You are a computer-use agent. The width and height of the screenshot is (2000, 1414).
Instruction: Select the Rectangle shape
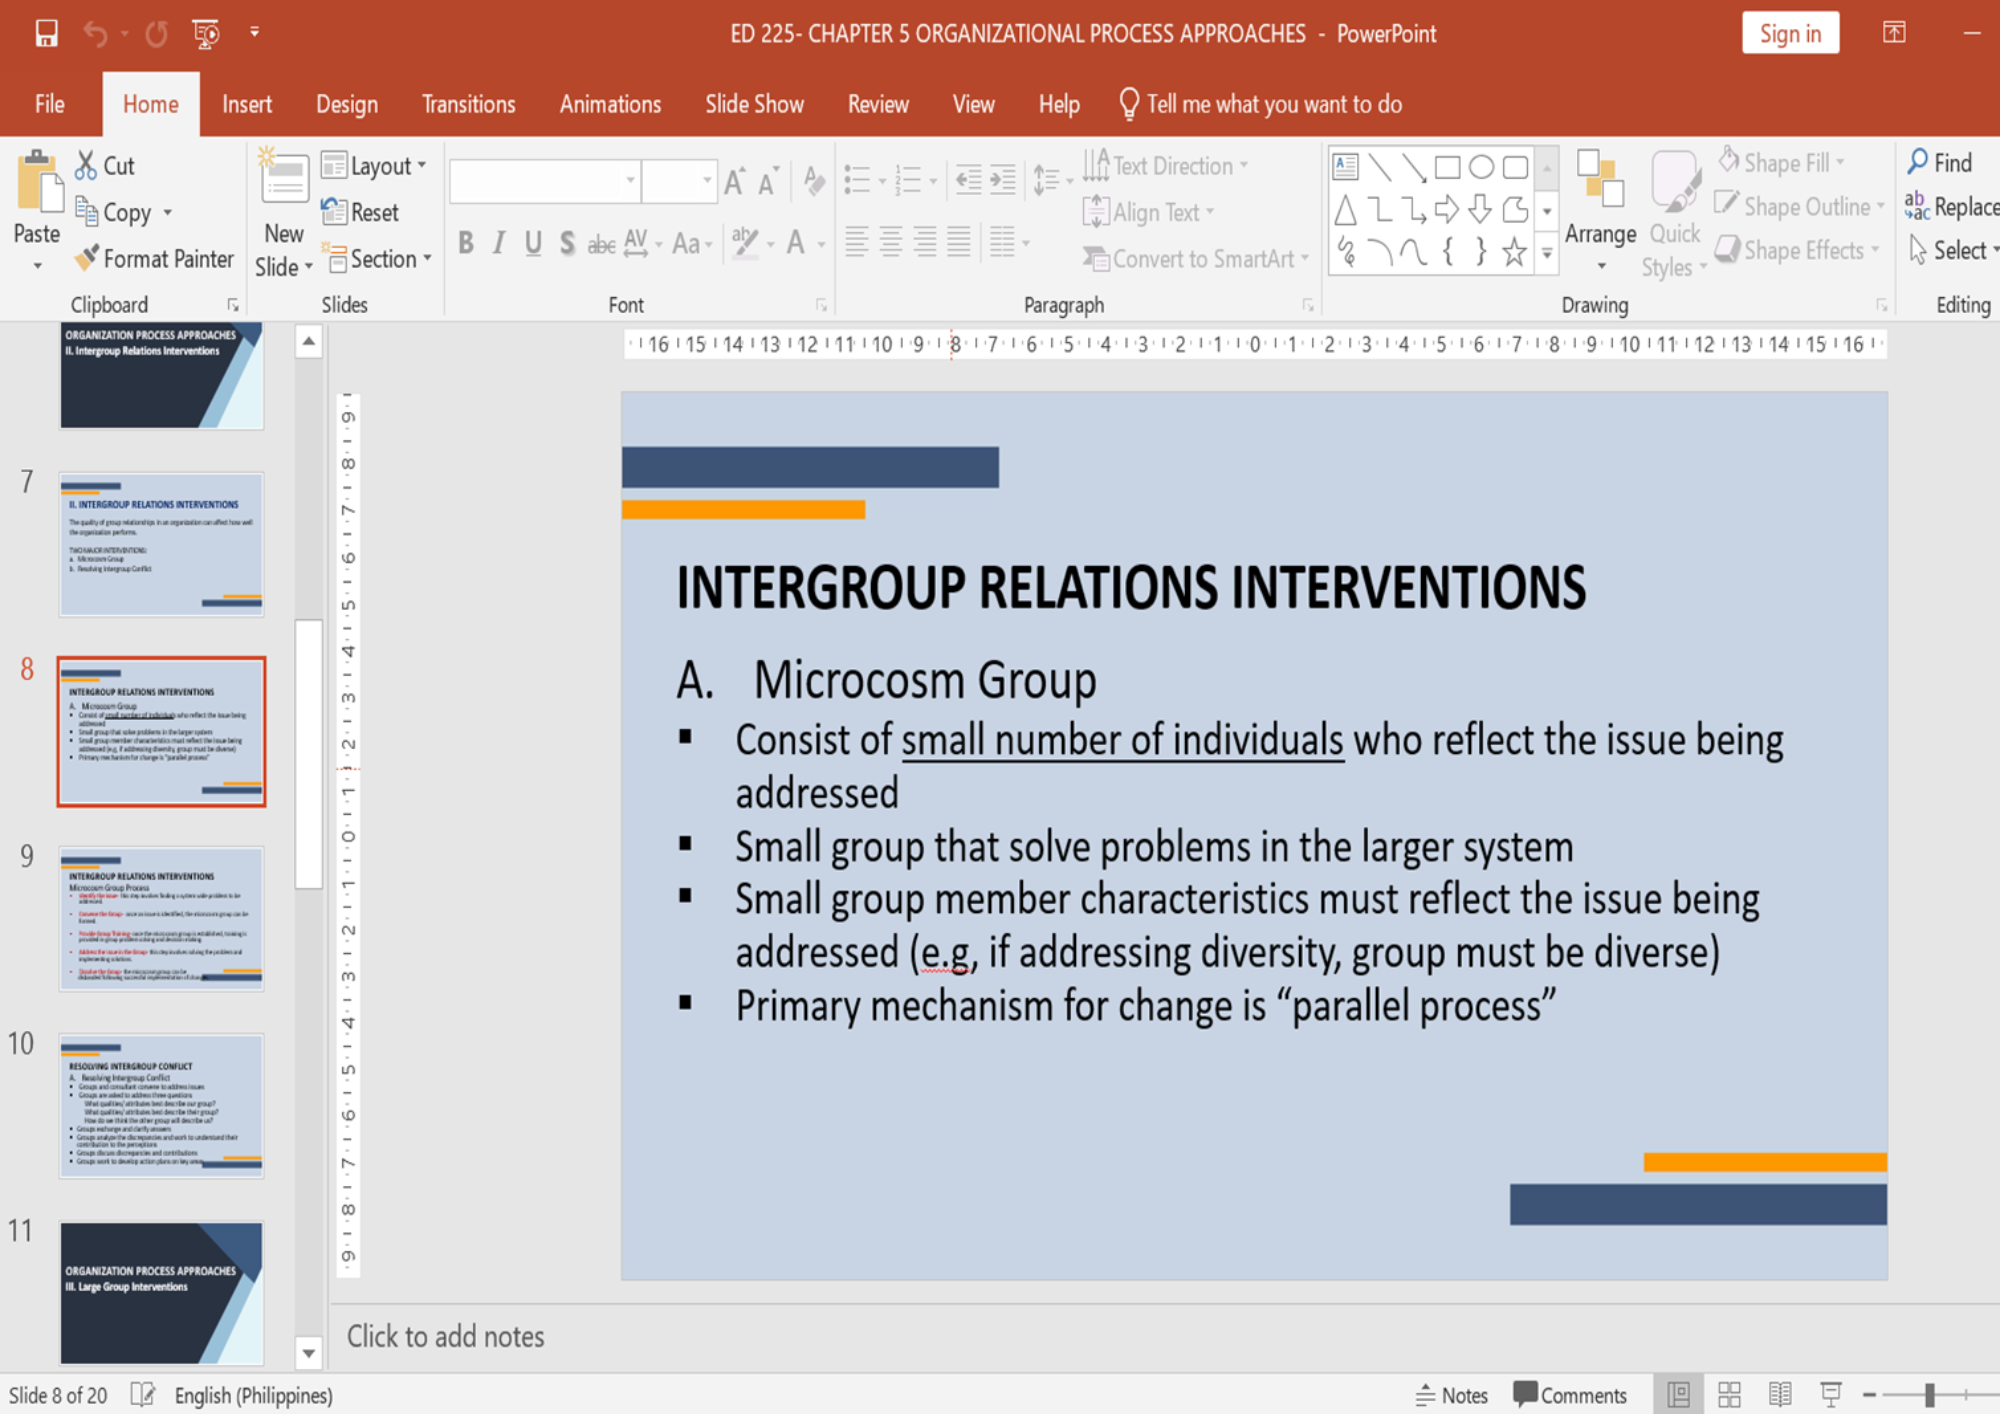pos(1447,166)
